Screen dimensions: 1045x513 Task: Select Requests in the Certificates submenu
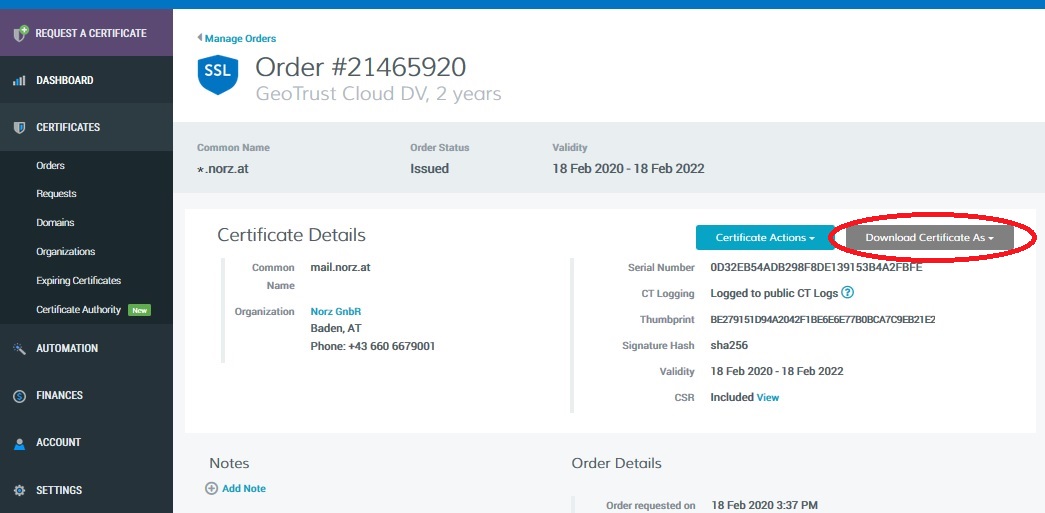57,194
